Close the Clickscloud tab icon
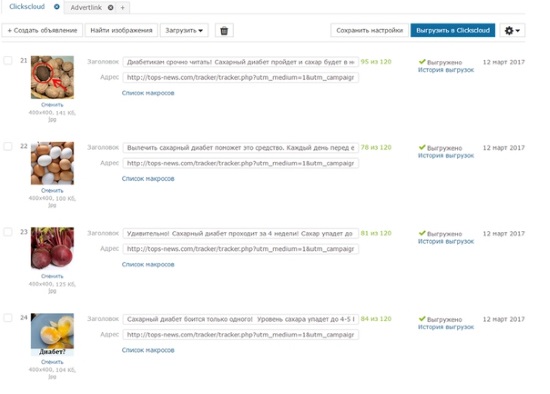Viewport: 550px width, 394px height. (56, 7)
